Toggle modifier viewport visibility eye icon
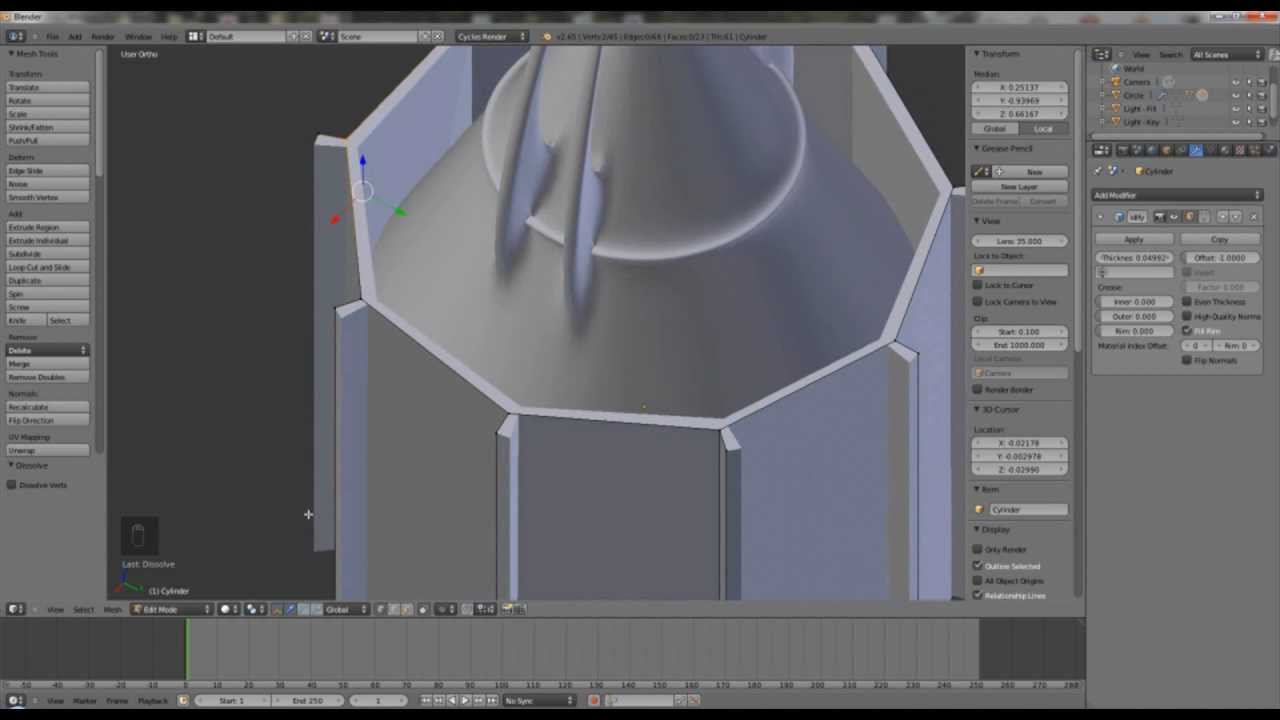This screenshot has width=1280, height=720. (x=1174, y=216)
